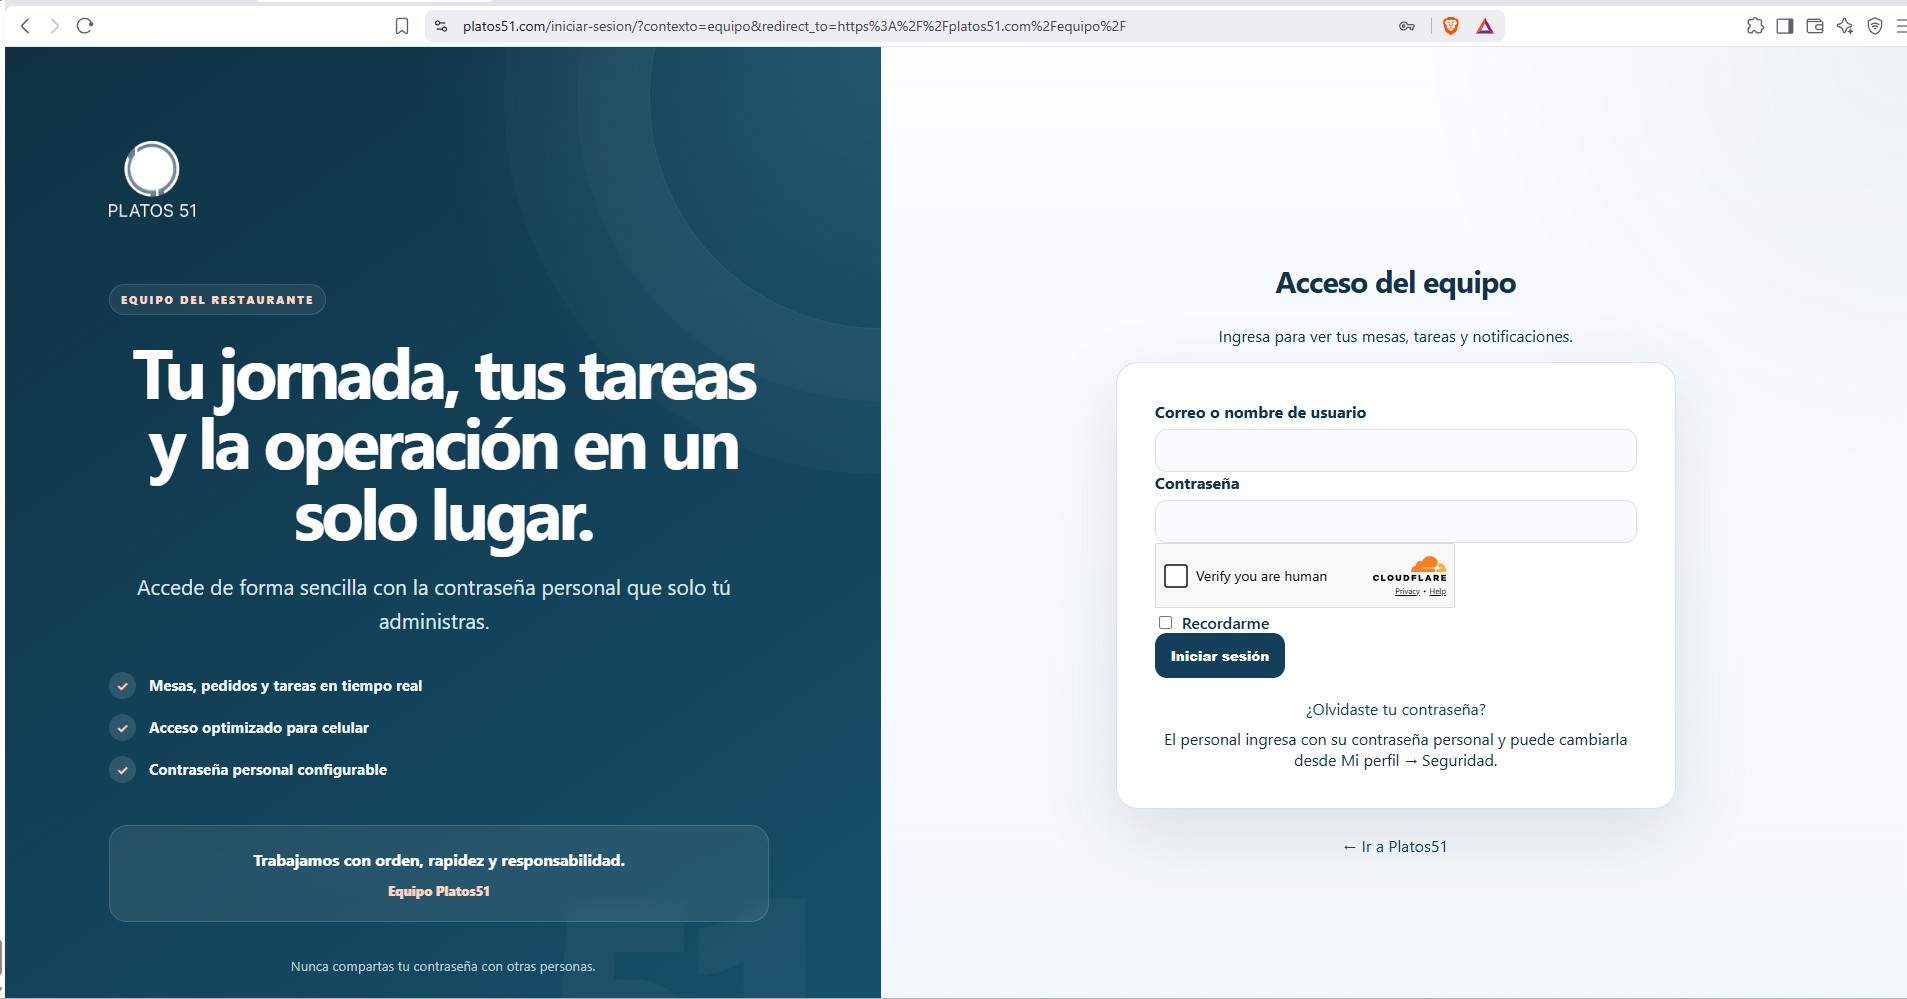Bookmark this page with the bookmark icon

click(x=402, y=26)
